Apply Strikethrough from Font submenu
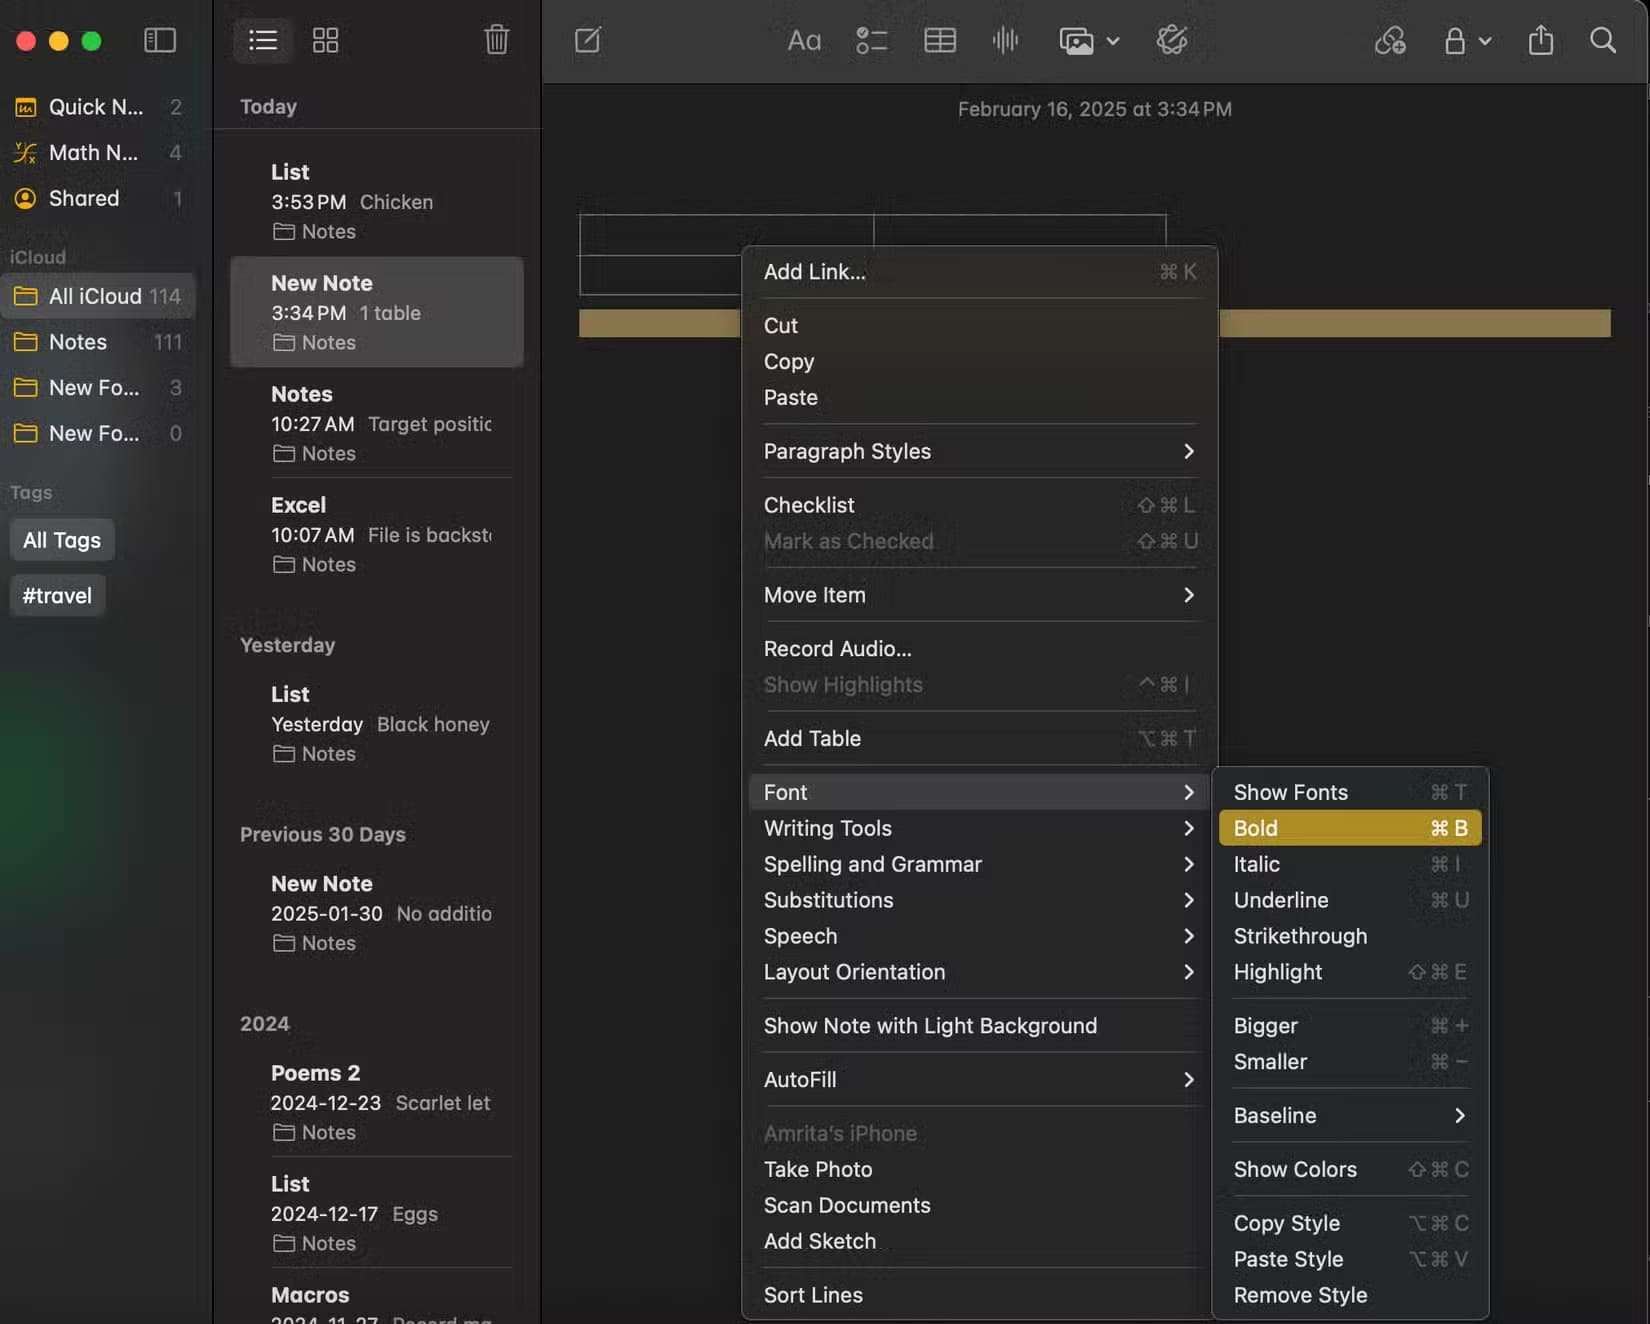Viewport: 1650px width, 1324px height. (1350, 936)
